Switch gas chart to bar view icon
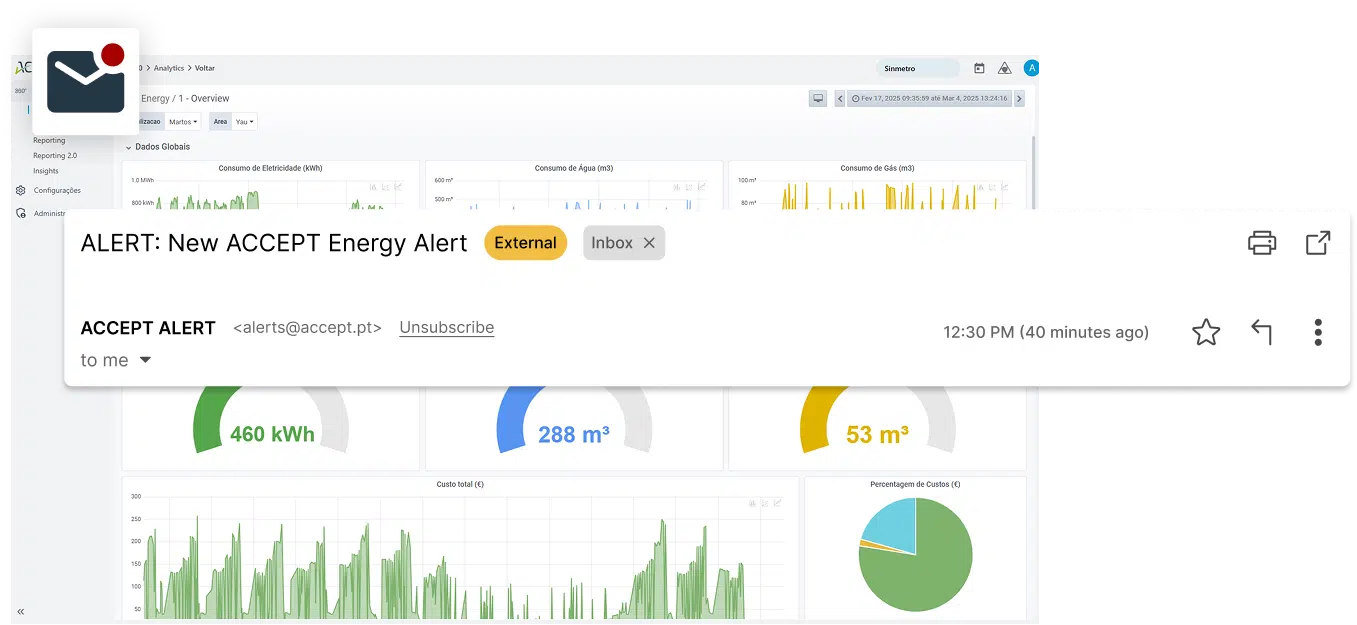Screen dimensions: 1357x625 point(980,186)
